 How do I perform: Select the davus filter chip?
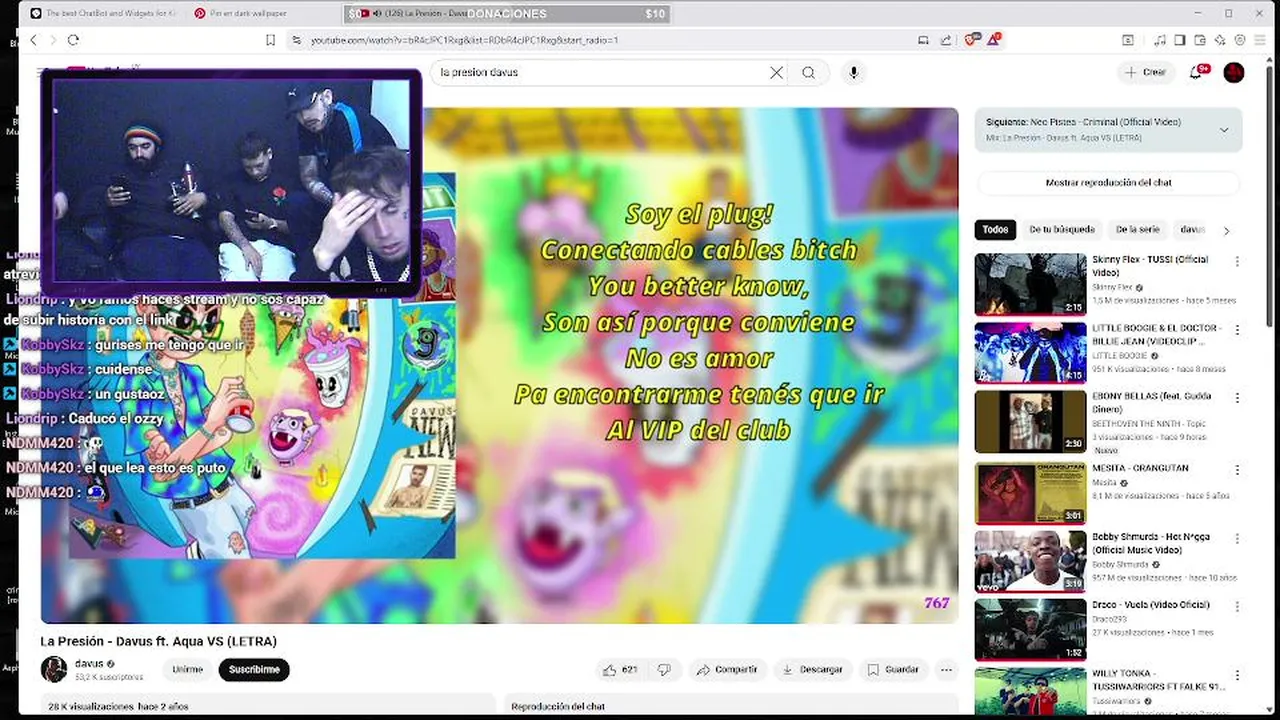tap(1192, 230)
